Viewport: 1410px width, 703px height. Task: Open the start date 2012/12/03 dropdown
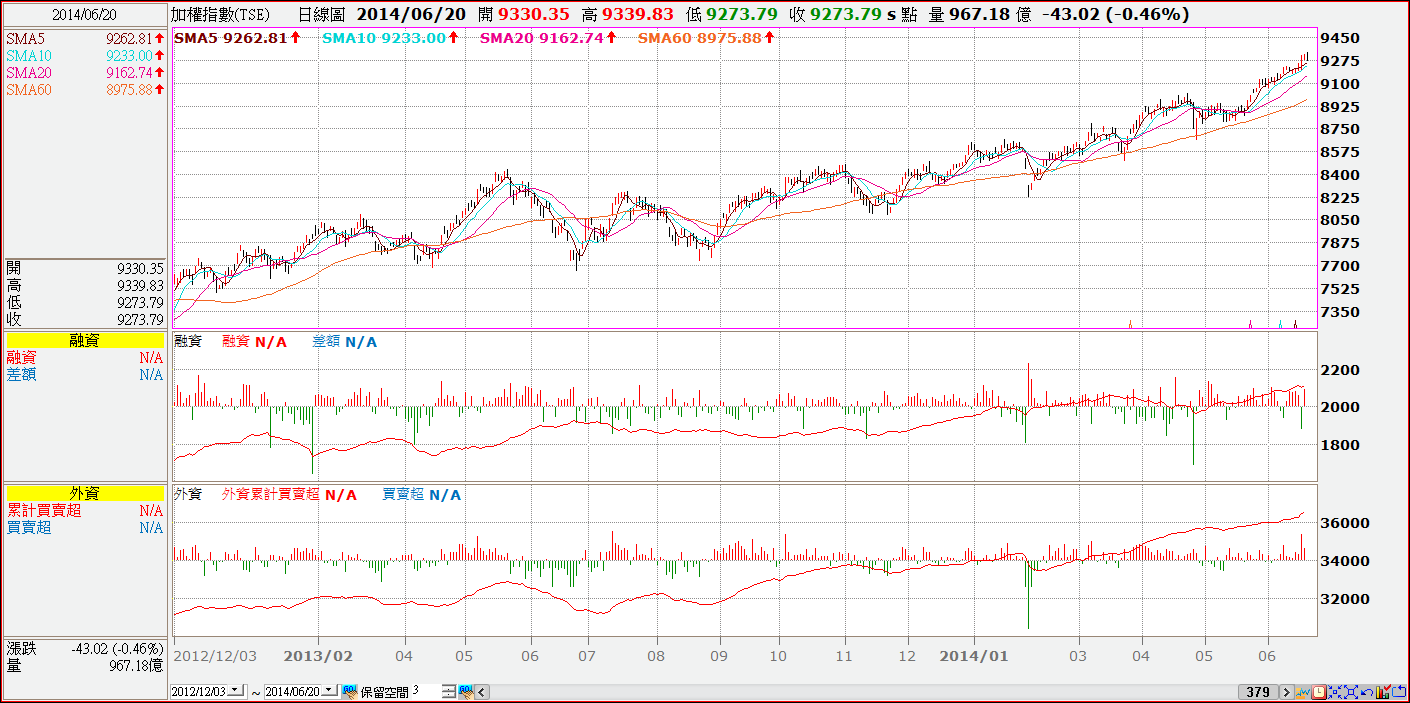pos(235,691)
